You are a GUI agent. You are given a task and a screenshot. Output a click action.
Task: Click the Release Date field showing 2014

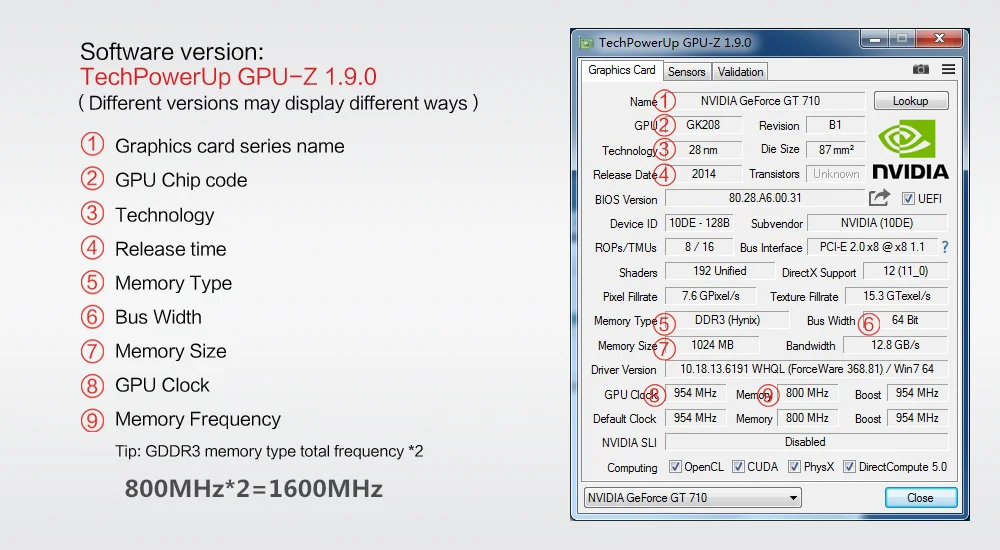pyautogui.click(x=703, y=174)
